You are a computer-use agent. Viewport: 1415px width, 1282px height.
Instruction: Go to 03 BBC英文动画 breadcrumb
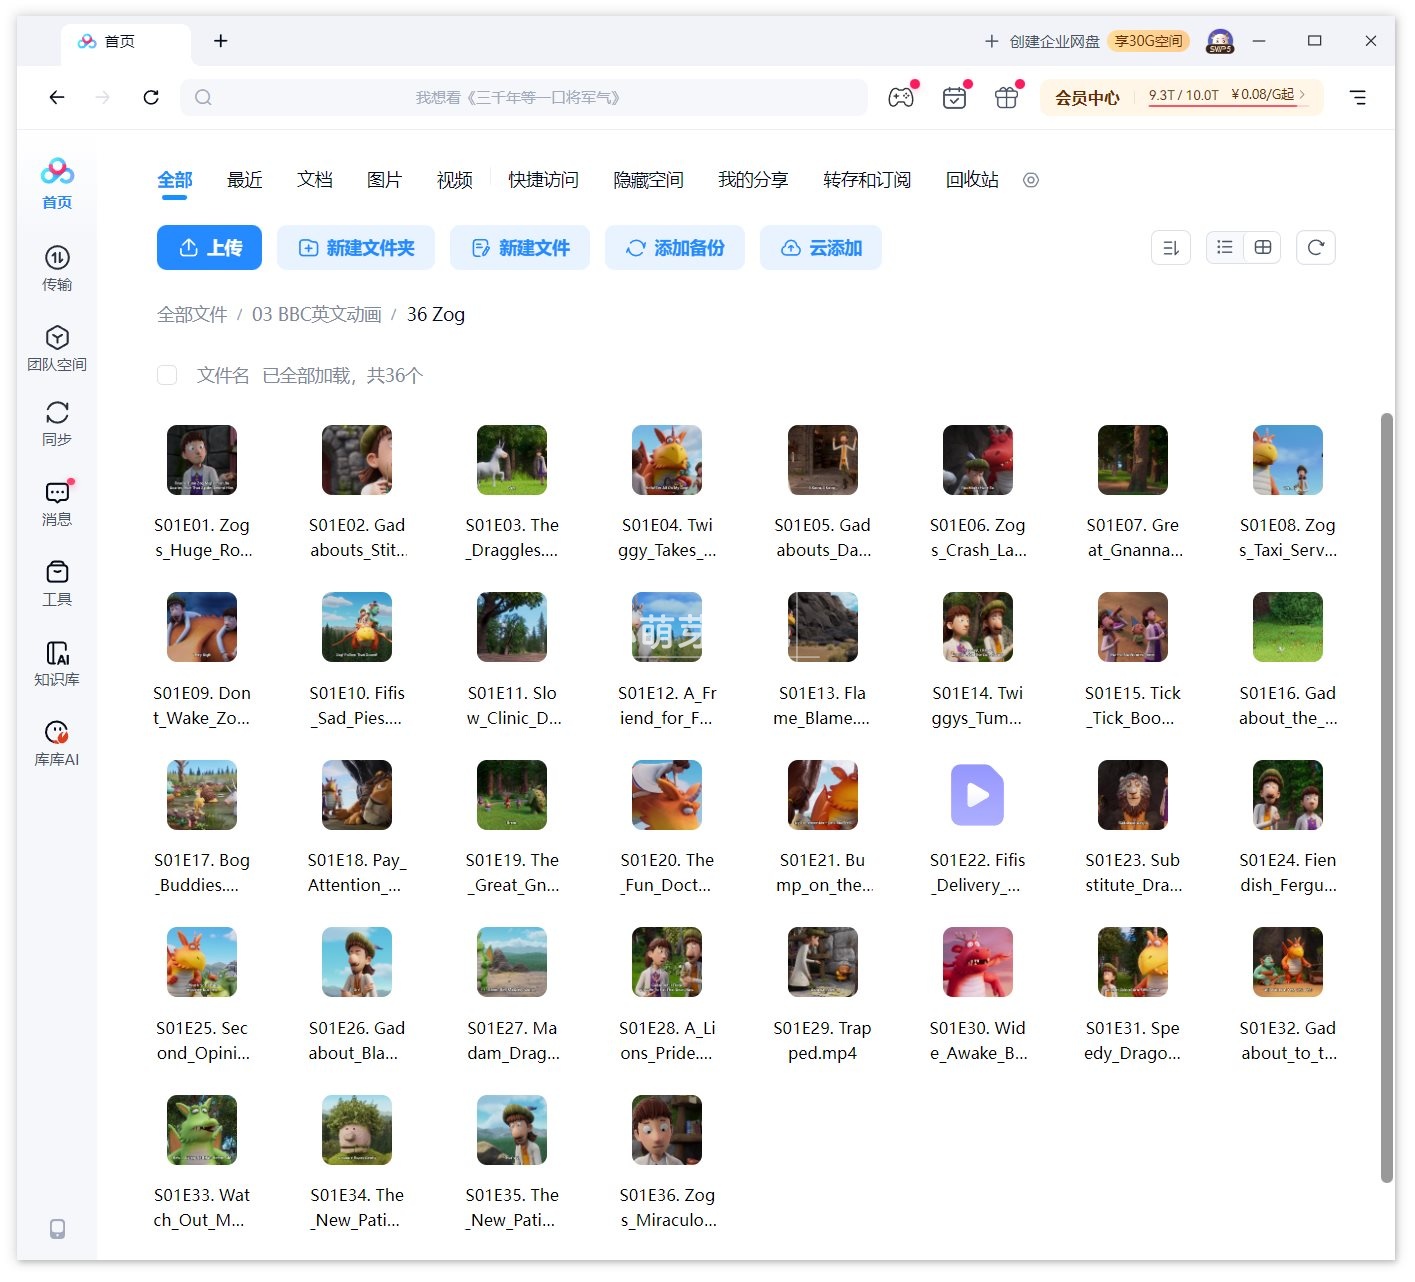(317, 314)
